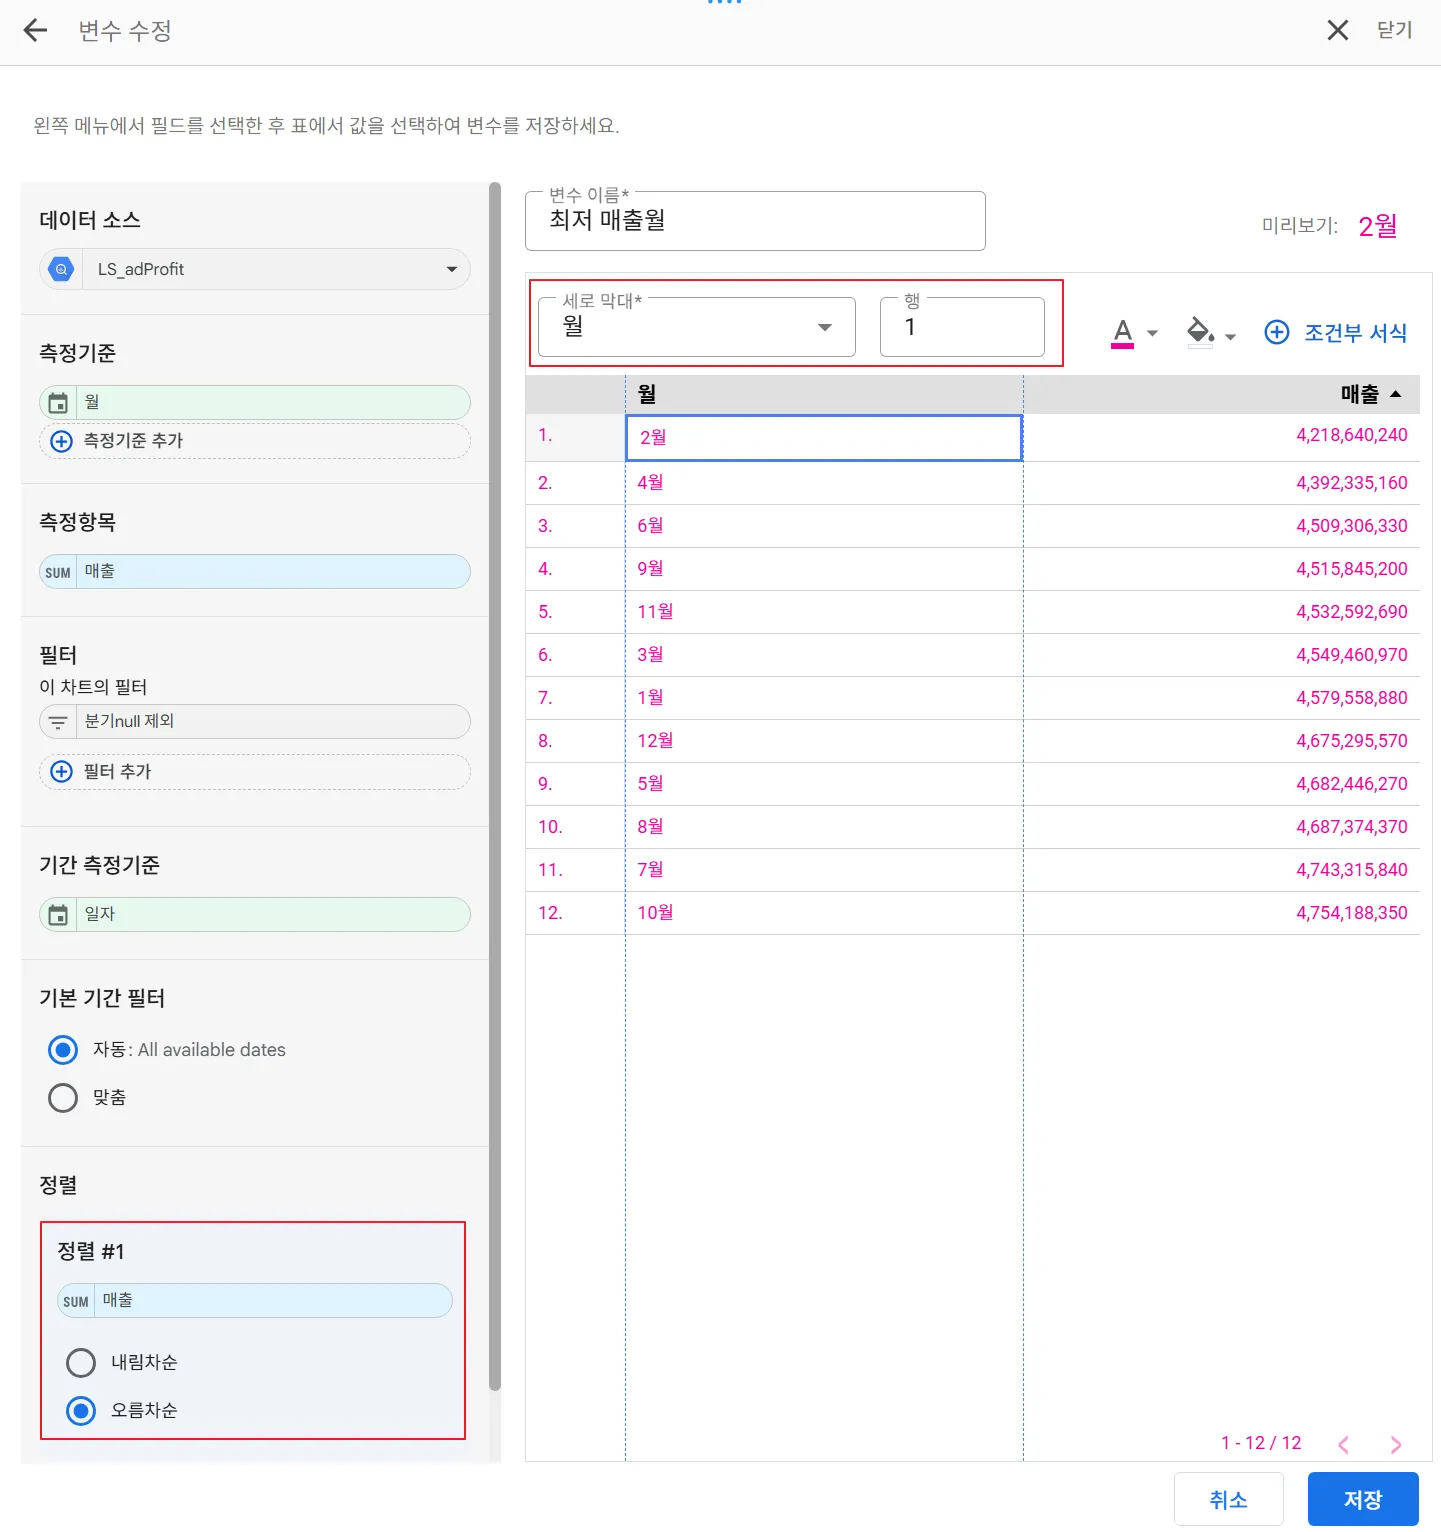The image size is (1441, 1532).
Task: Click the 행 row number input field
Action: (x=962, y=327)
